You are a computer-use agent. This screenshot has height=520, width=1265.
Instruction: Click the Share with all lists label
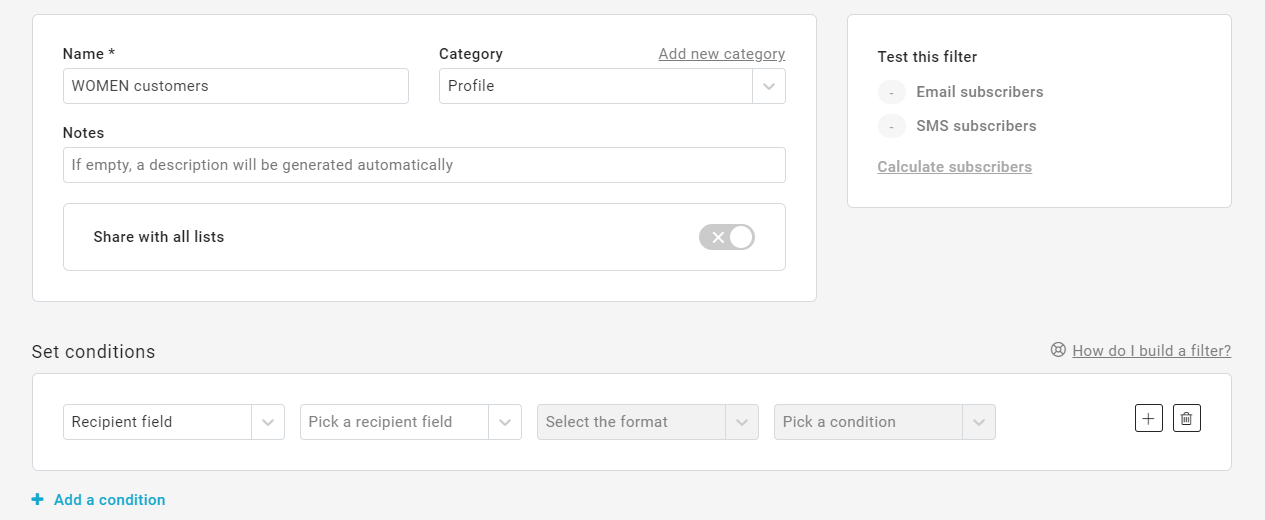[x=159, y=237]
